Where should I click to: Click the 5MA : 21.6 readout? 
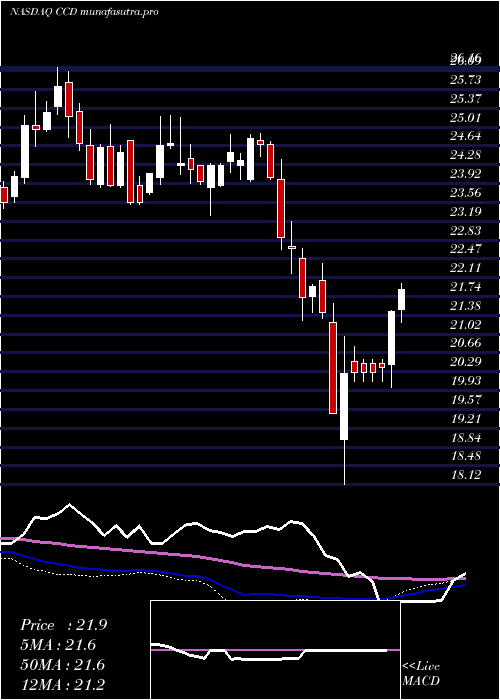coord(58,645)
